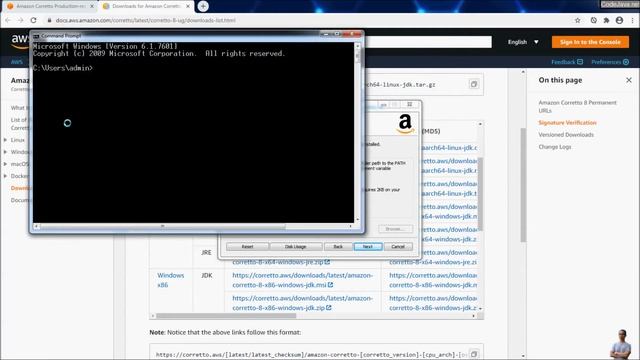The image size is (640, 360).
Task: Close the Amazon Corretto Production tab
Action: [92, 6]
